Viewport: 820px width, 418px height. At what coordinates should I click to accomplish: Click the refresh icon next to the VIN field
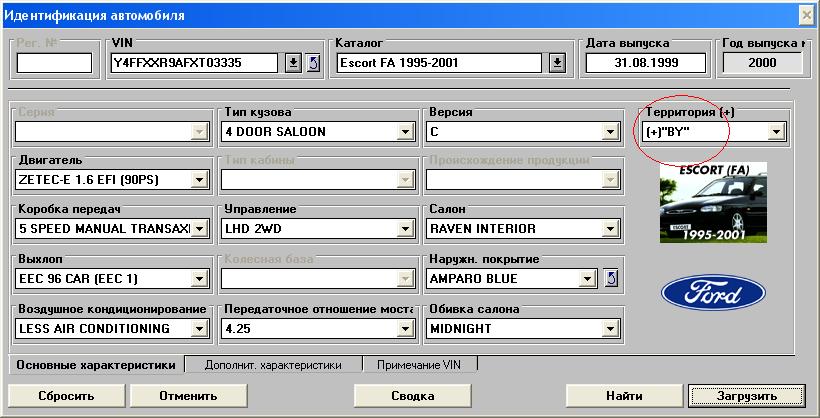pyautogui.click(x=312, y=63)
